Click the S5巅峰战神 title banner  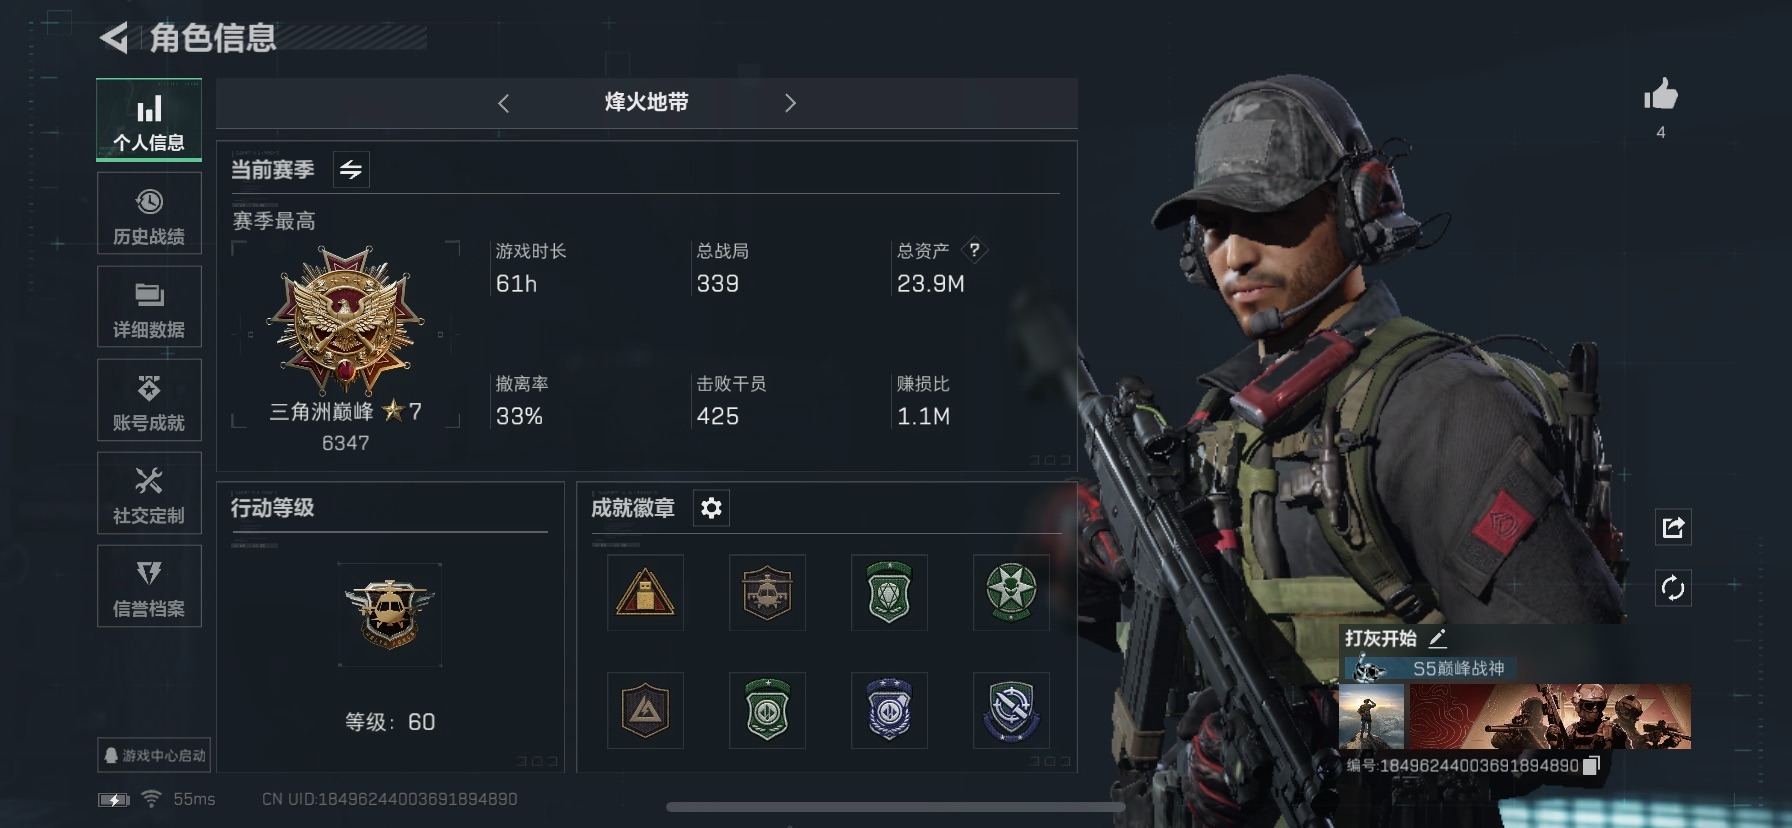1430,668
